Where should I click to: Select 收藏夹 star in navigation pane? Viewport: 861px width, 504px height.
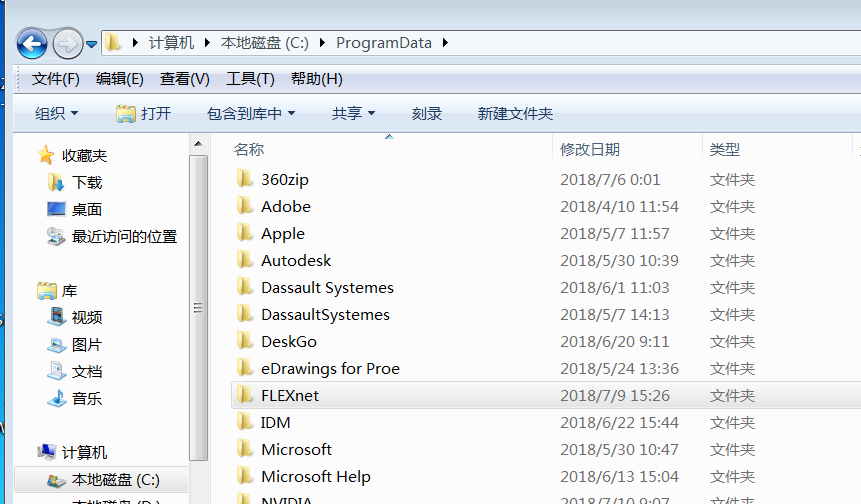pos(46,155)
